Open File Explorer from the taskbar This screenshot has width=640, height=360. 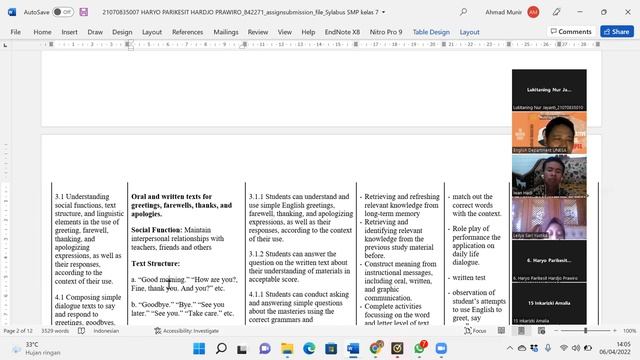pyautogui.click(x=287, y=349)
